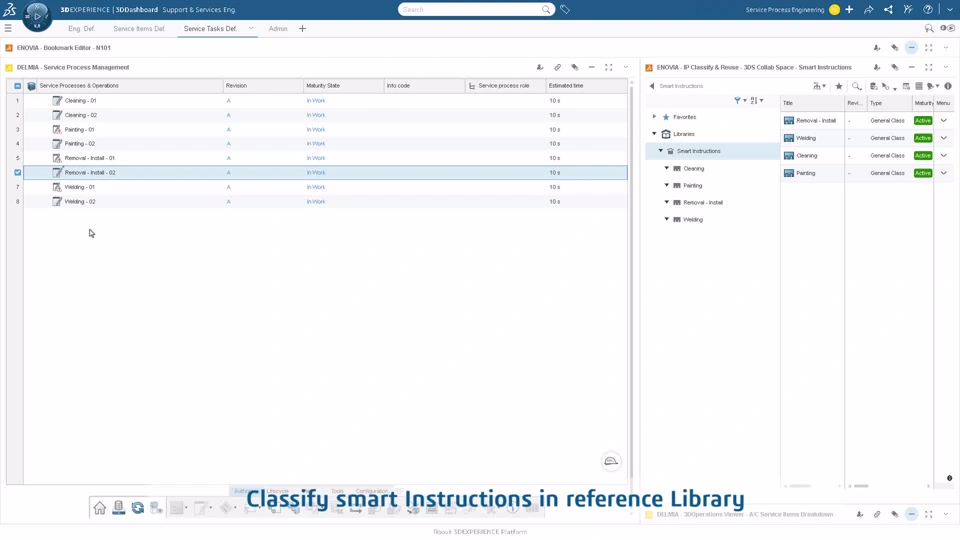Image resolution: width=960 pixels, height=540 pixels.
Task: Click the plus add icon in top bar
Action: click(x=849, y=10)
